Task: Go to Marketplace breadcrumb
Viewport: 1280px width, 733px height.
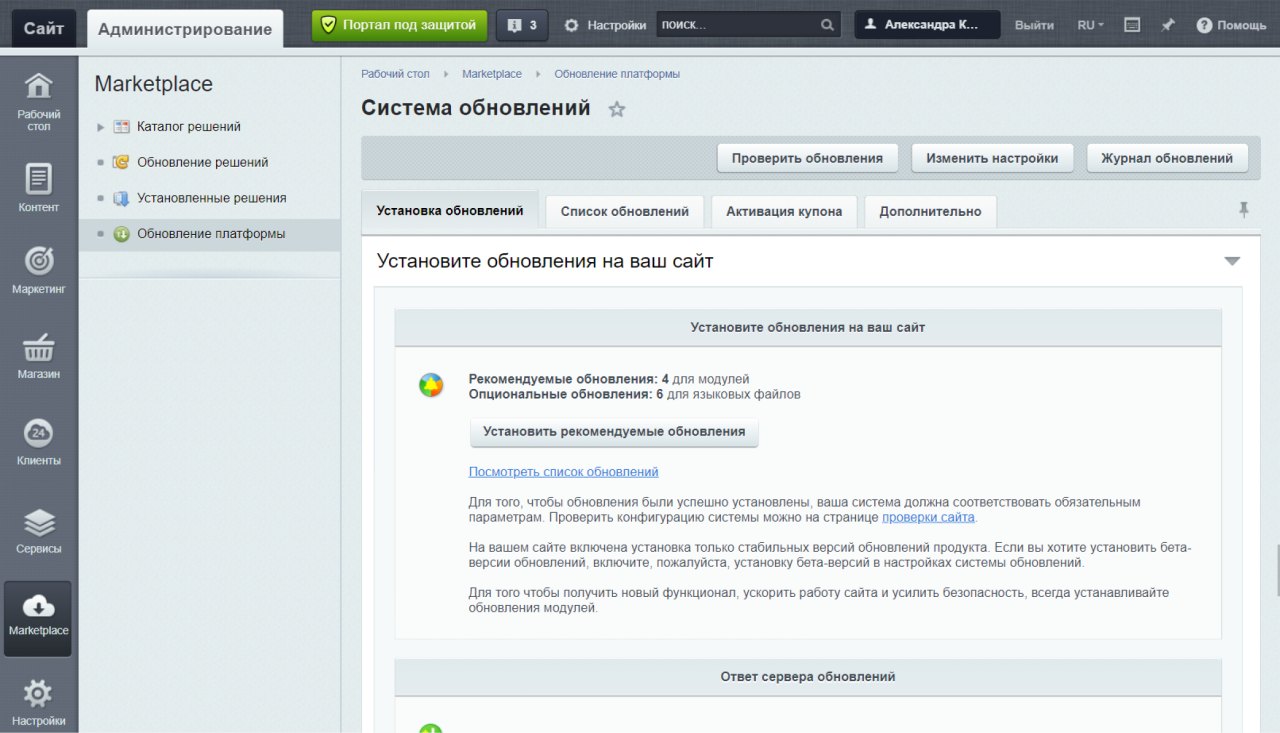Action: coord(492,74)
